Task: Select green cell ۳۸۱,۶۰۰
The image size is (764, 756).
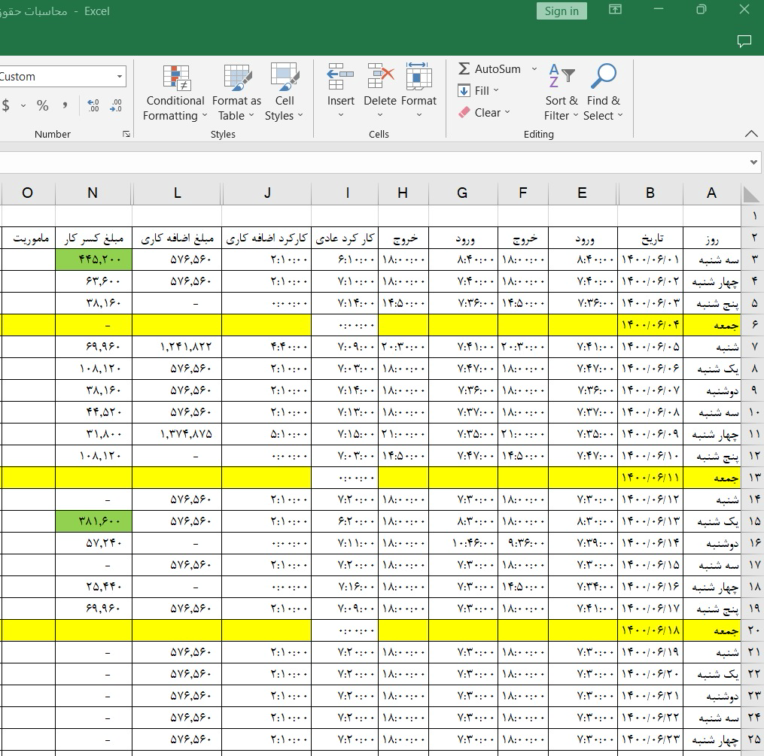Action: click(x=94, y=521)
